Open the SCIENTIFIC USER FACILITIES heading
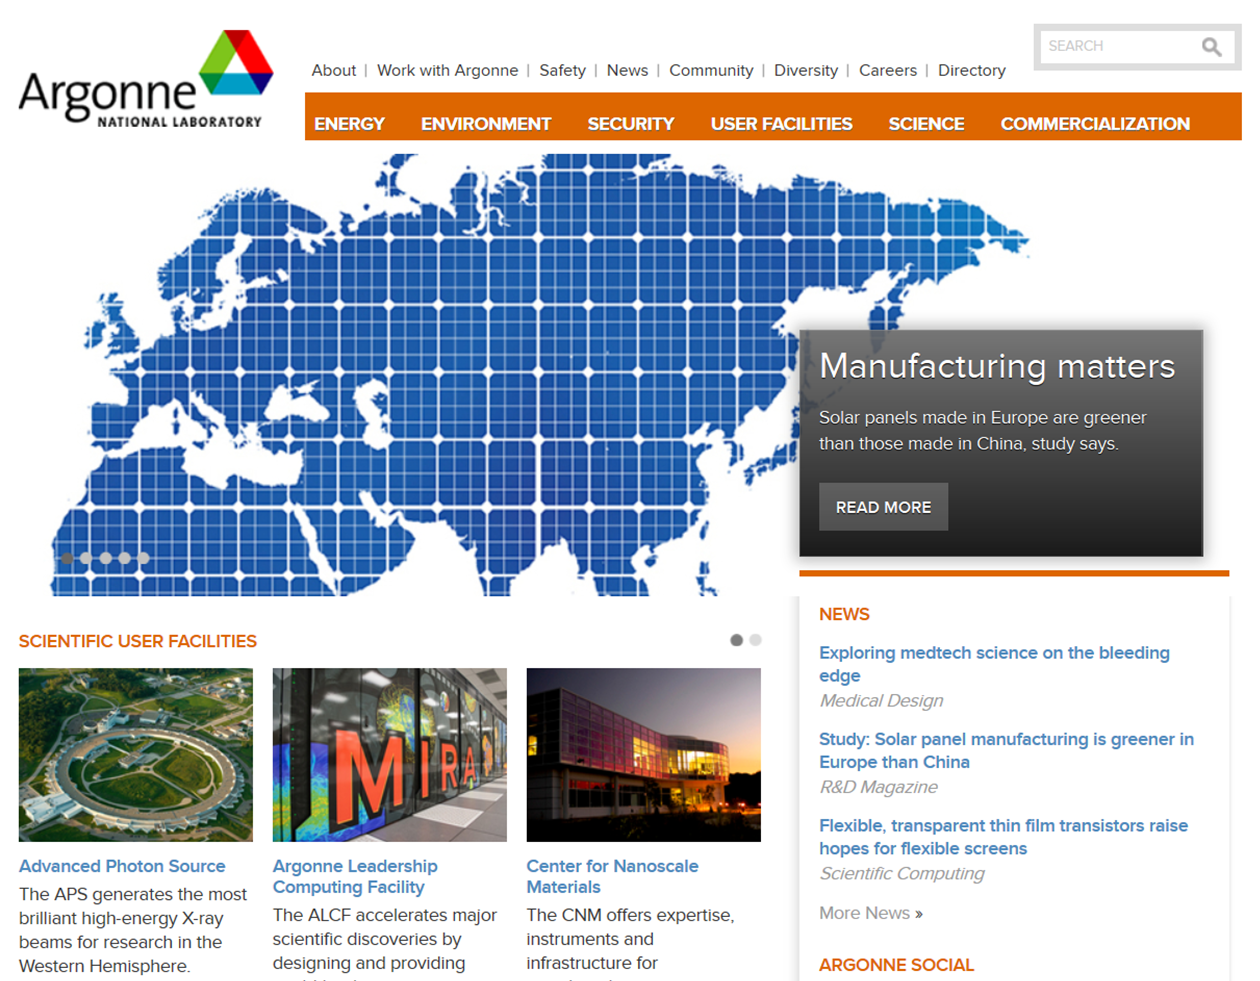Screen dimensions: 1260x981 click(138, 641)
